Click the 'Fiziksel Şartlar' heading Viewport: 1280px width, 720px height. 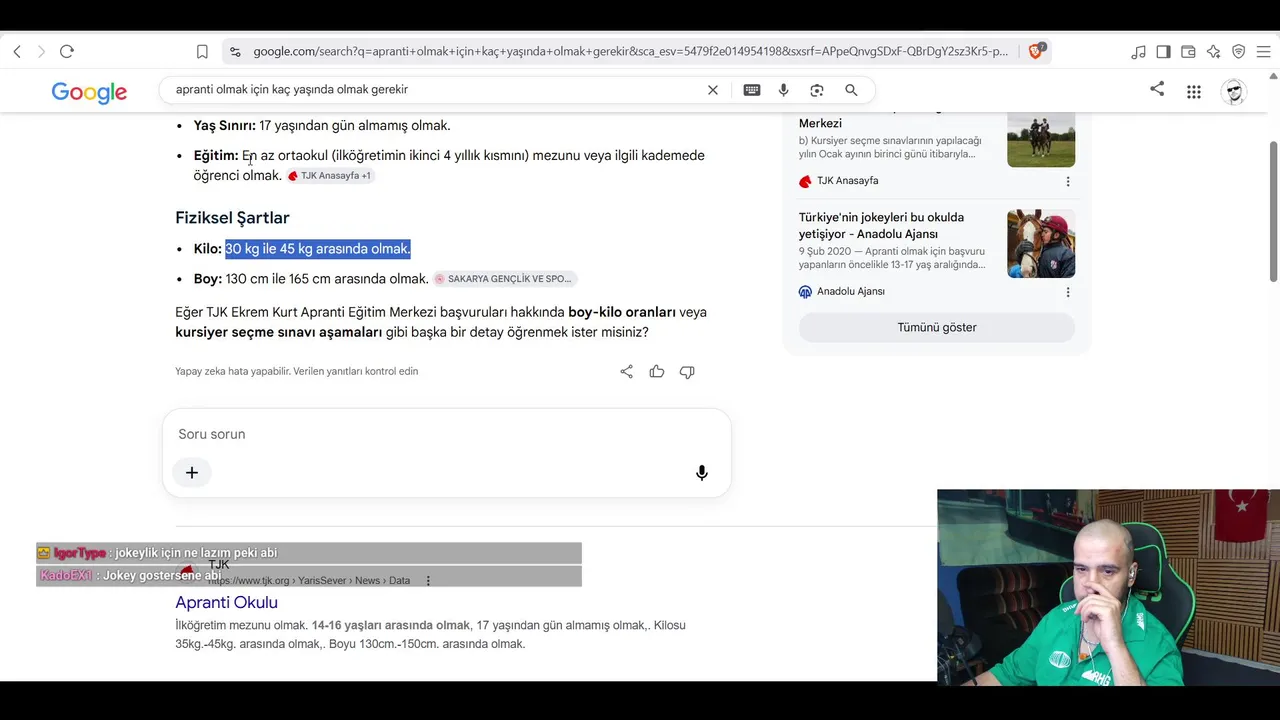point(232,218)
